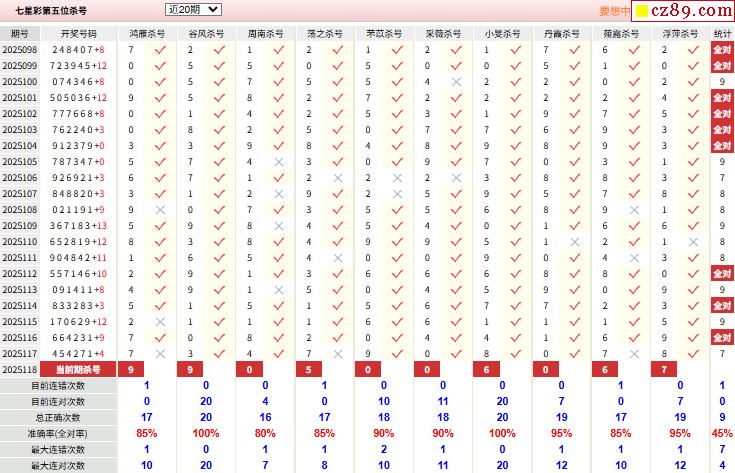
Task: Open the 近20期 period dropdown
Action: pos(193,9)
